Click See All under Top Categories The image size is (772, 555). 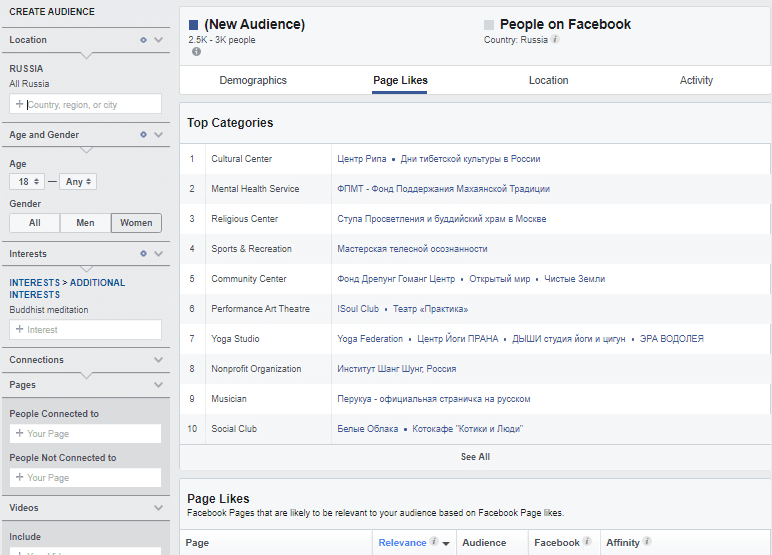(475, 457)
